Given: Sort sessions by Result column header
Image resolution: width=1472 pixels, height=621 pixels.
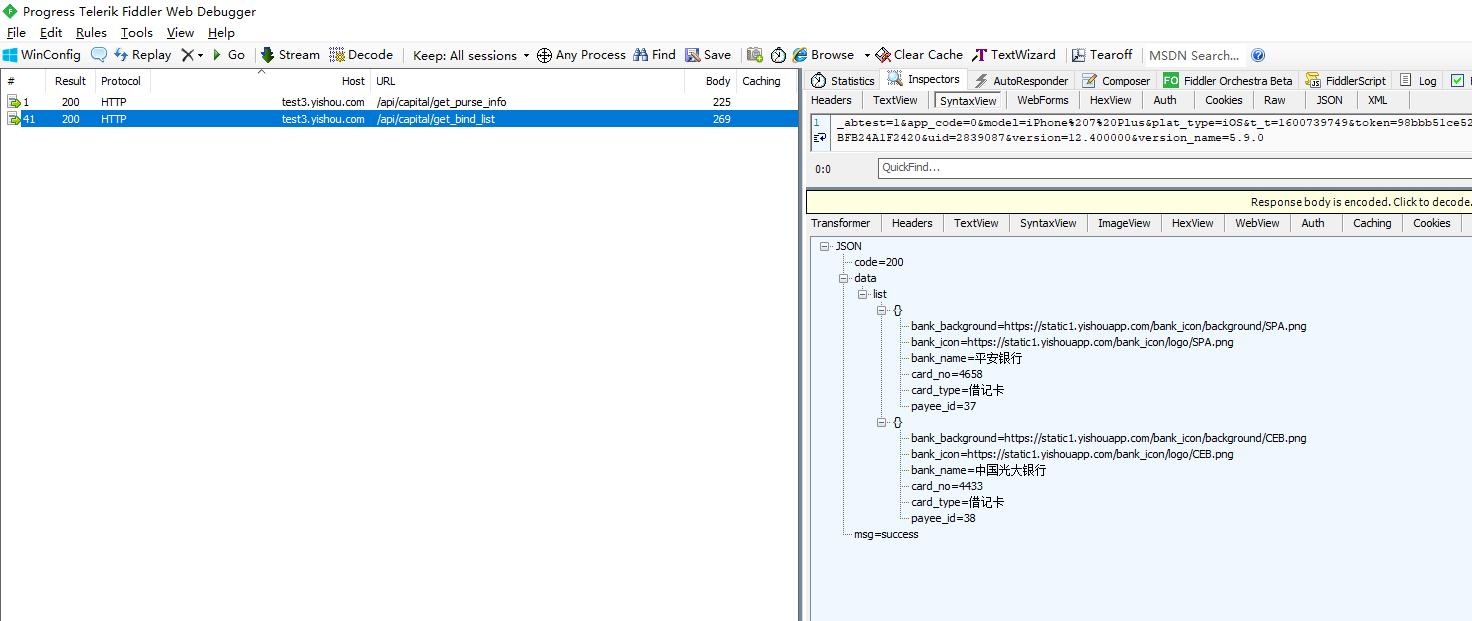Looking at the screenshot, I should pos(71,81).
